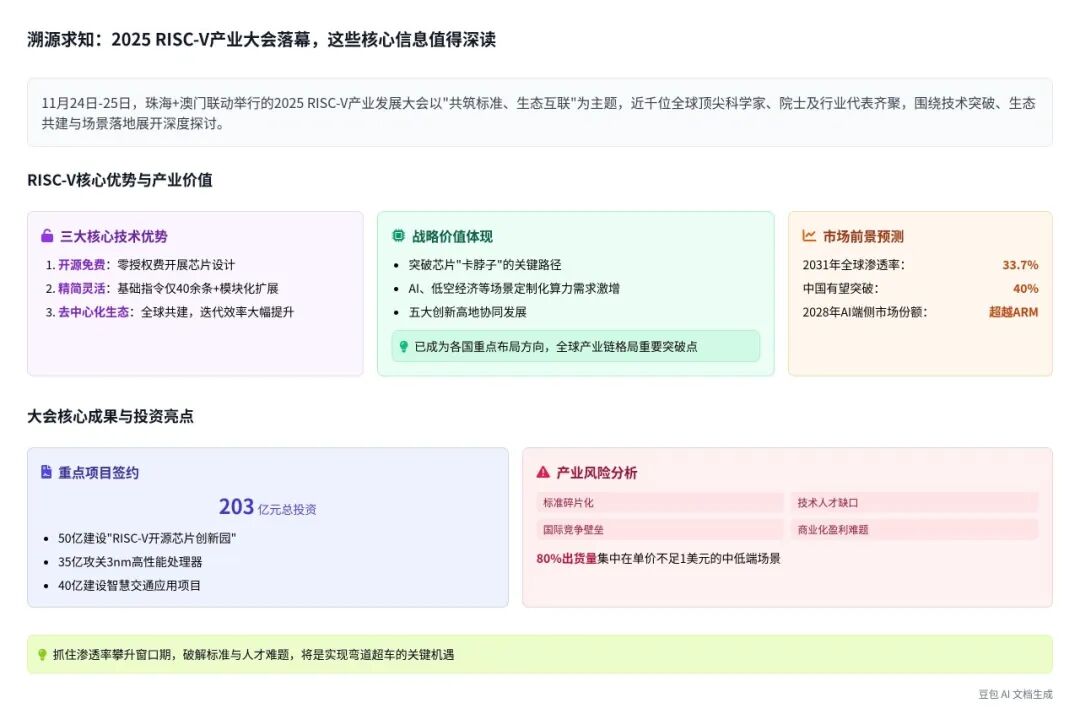Click the document icon beside 重点项目签约
This screenshot has height=714, width=1080.
(46, 472)
